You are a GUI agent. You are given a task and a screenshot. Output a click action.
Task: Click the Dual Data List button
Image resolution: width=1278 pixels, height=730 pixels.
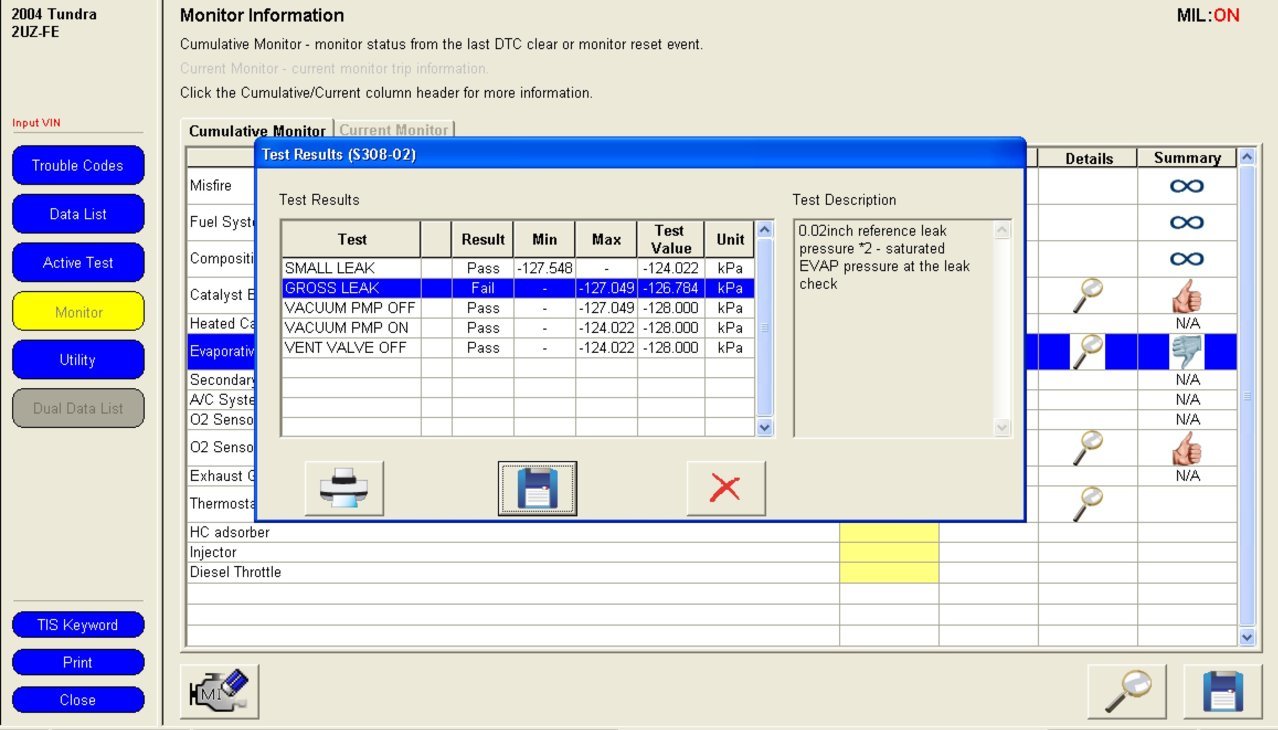pos(78,408)
